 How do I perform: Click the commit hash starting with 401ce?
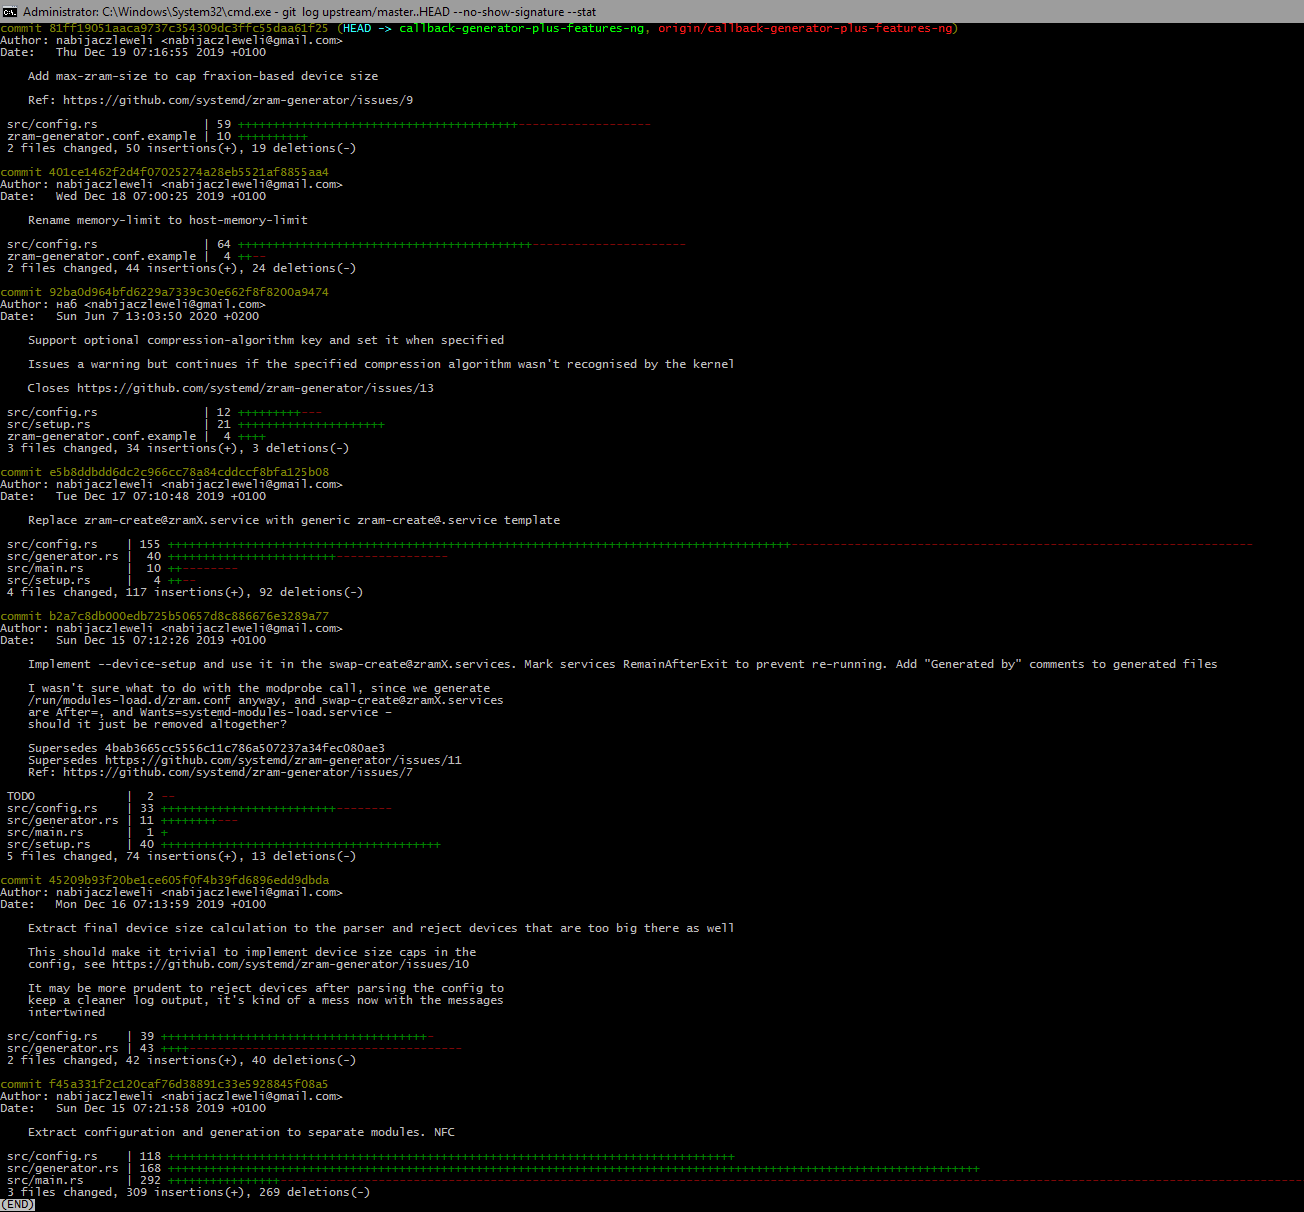pos(188,172)
